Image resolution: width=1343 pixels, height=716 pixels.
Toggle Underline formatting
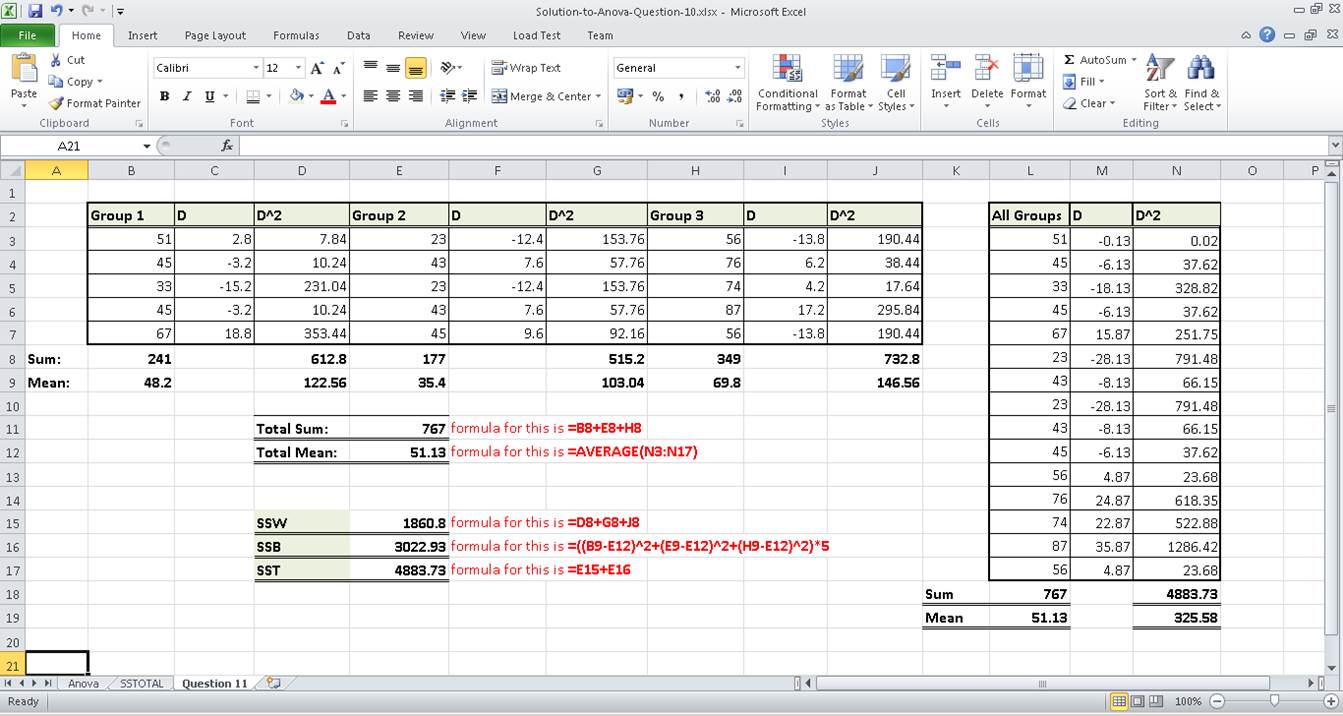(x=210, y=97)
